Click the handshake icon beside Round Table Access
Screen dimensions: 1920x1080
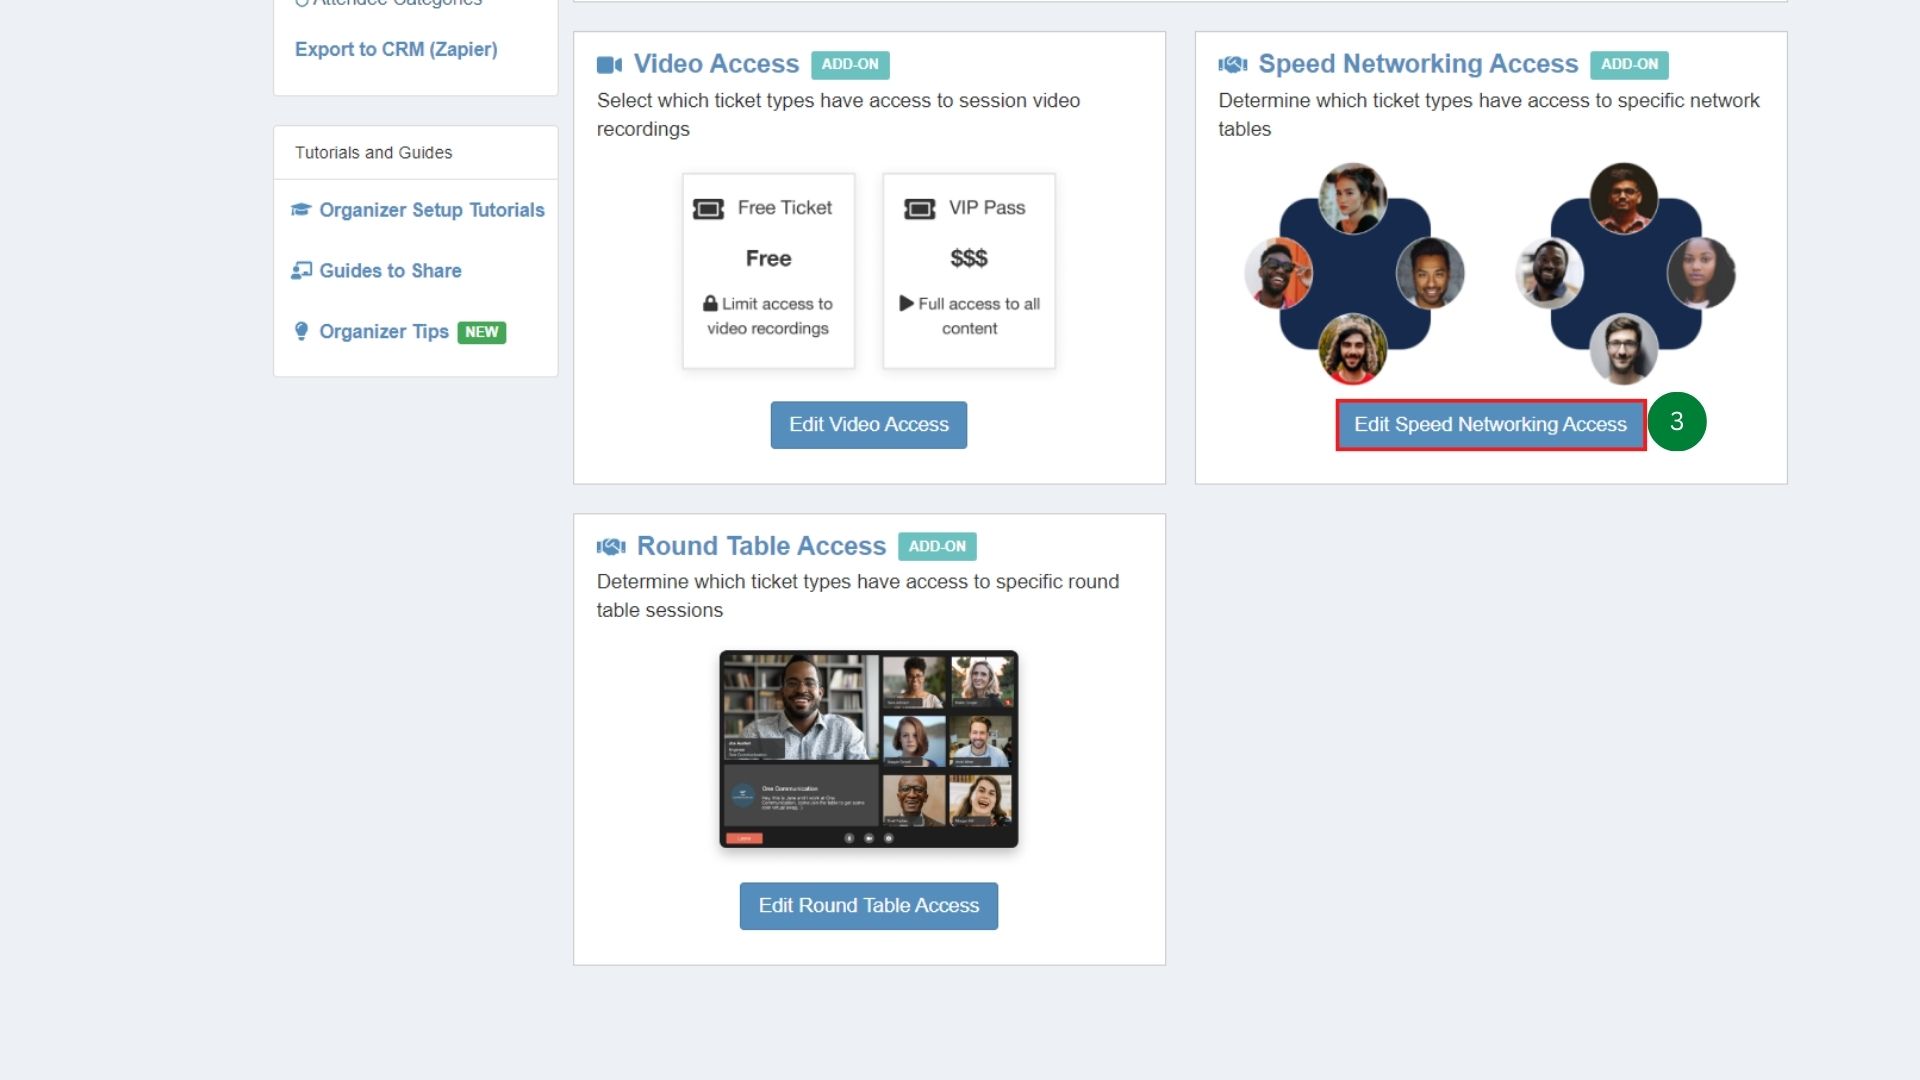click(612, 545)
